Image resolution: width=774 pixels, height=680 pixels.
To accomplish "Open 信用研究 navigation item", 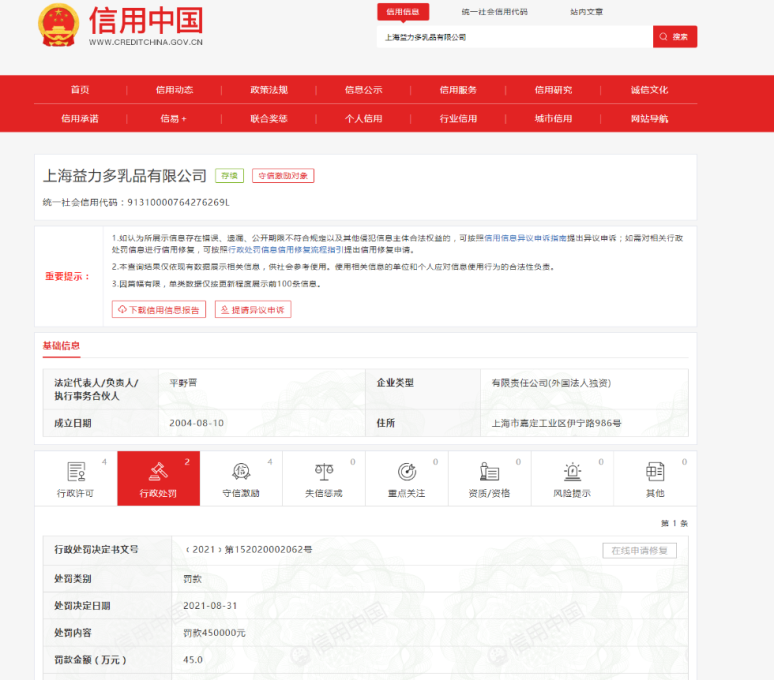I will tap(553, 90).
